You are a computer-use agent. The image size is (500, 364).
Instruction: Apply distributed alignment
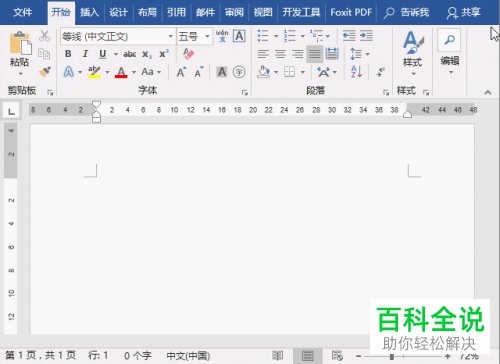click(x=332, y=54)
